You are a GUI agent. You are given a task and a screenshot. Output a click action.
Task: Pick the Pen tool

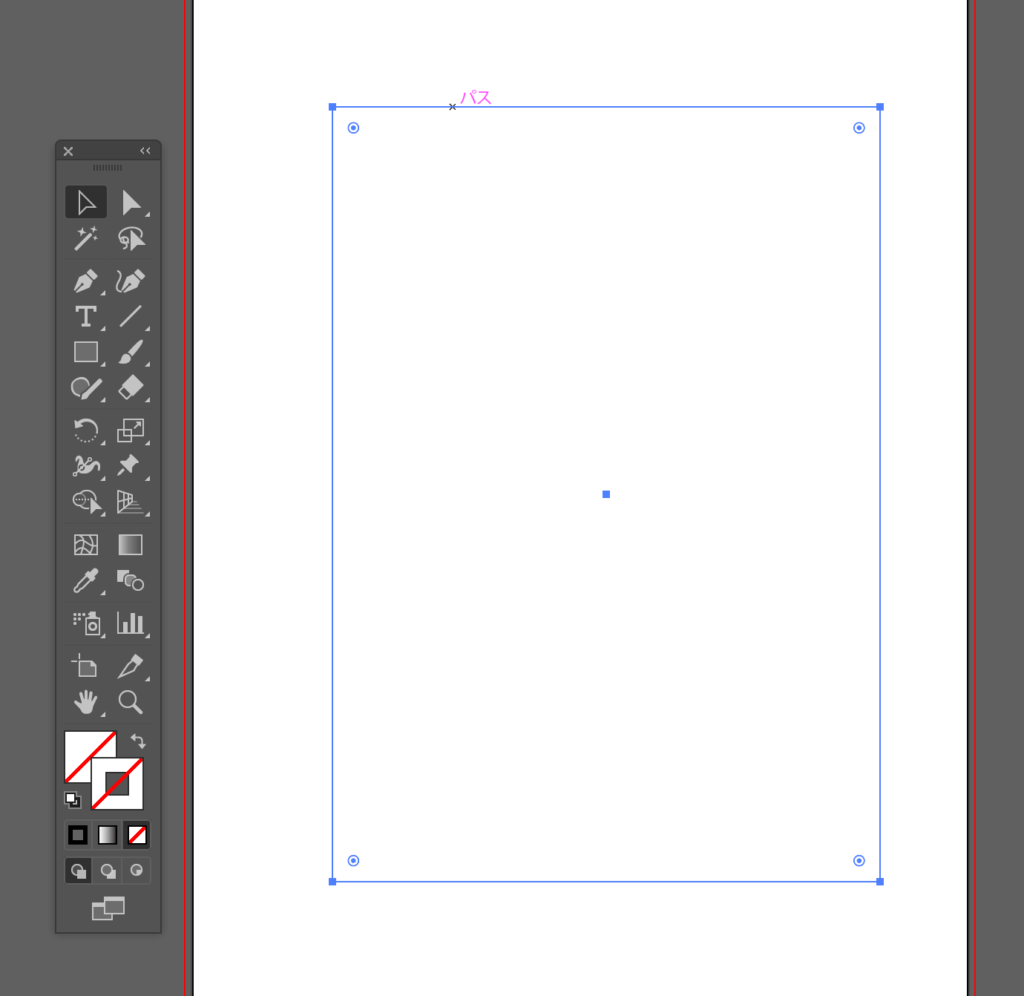86,280
